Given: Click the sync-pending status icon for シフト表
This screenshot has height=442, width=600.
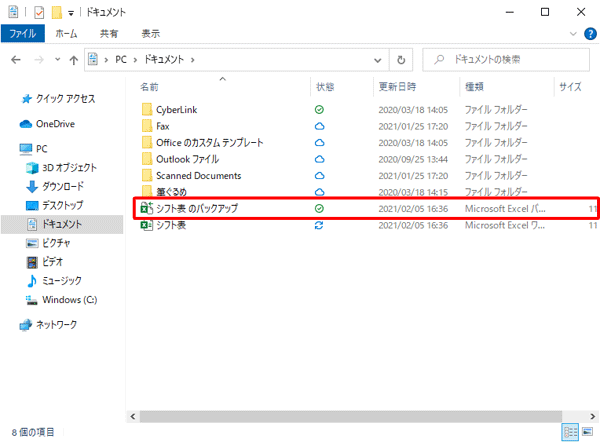Looking at the screenshot, I should [319, 225].
